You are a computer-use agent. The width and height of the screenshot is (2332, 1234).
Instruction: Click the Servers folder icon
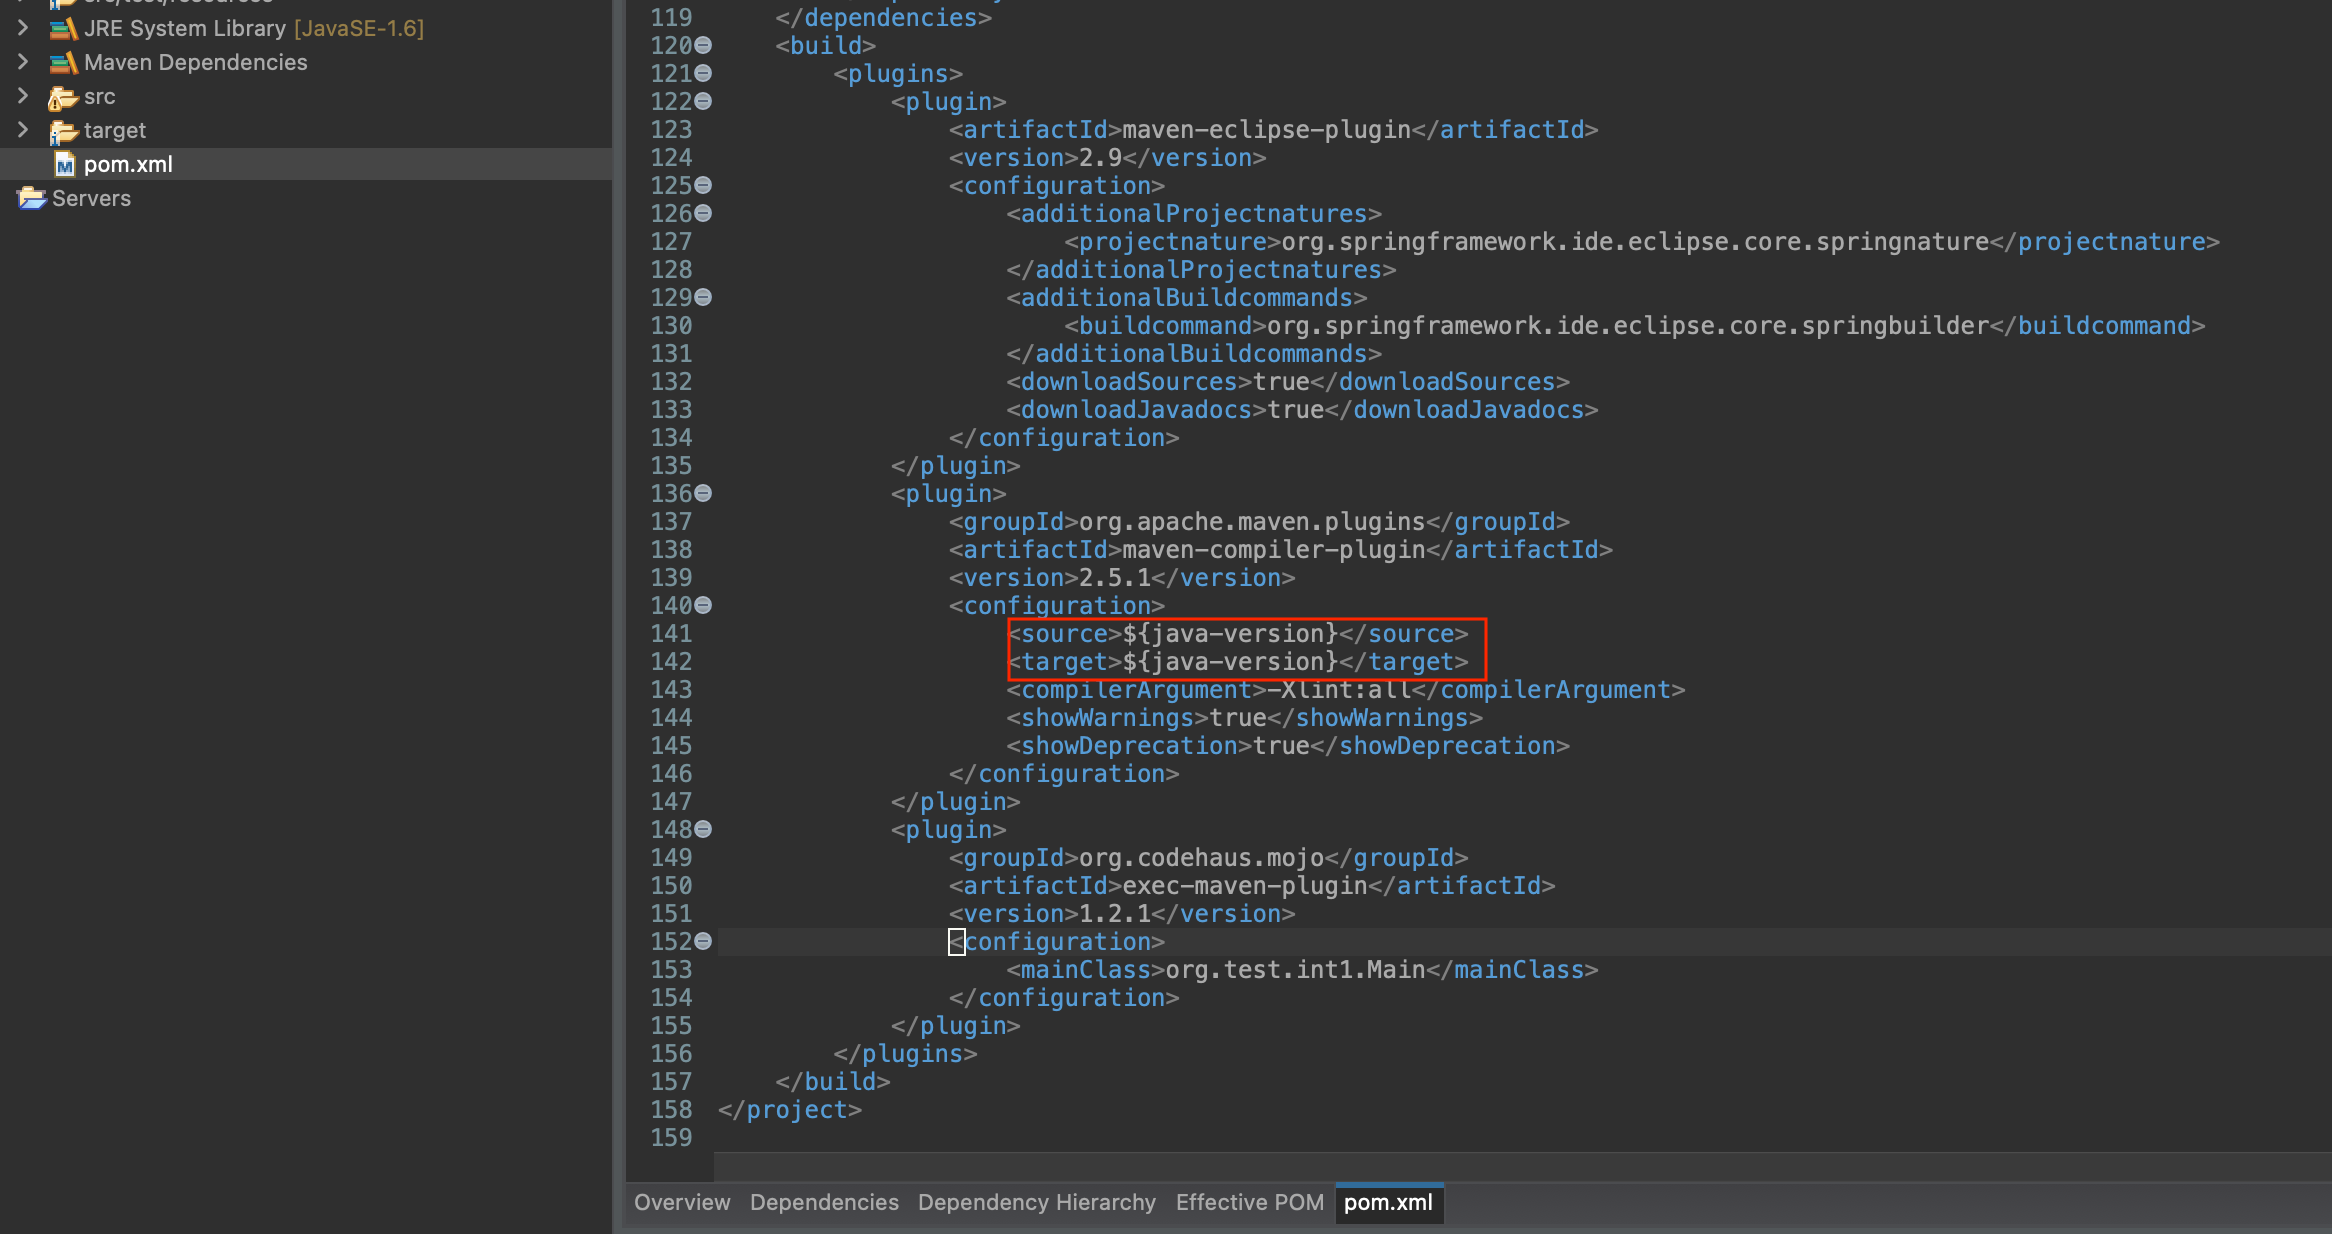pos(32,198)
